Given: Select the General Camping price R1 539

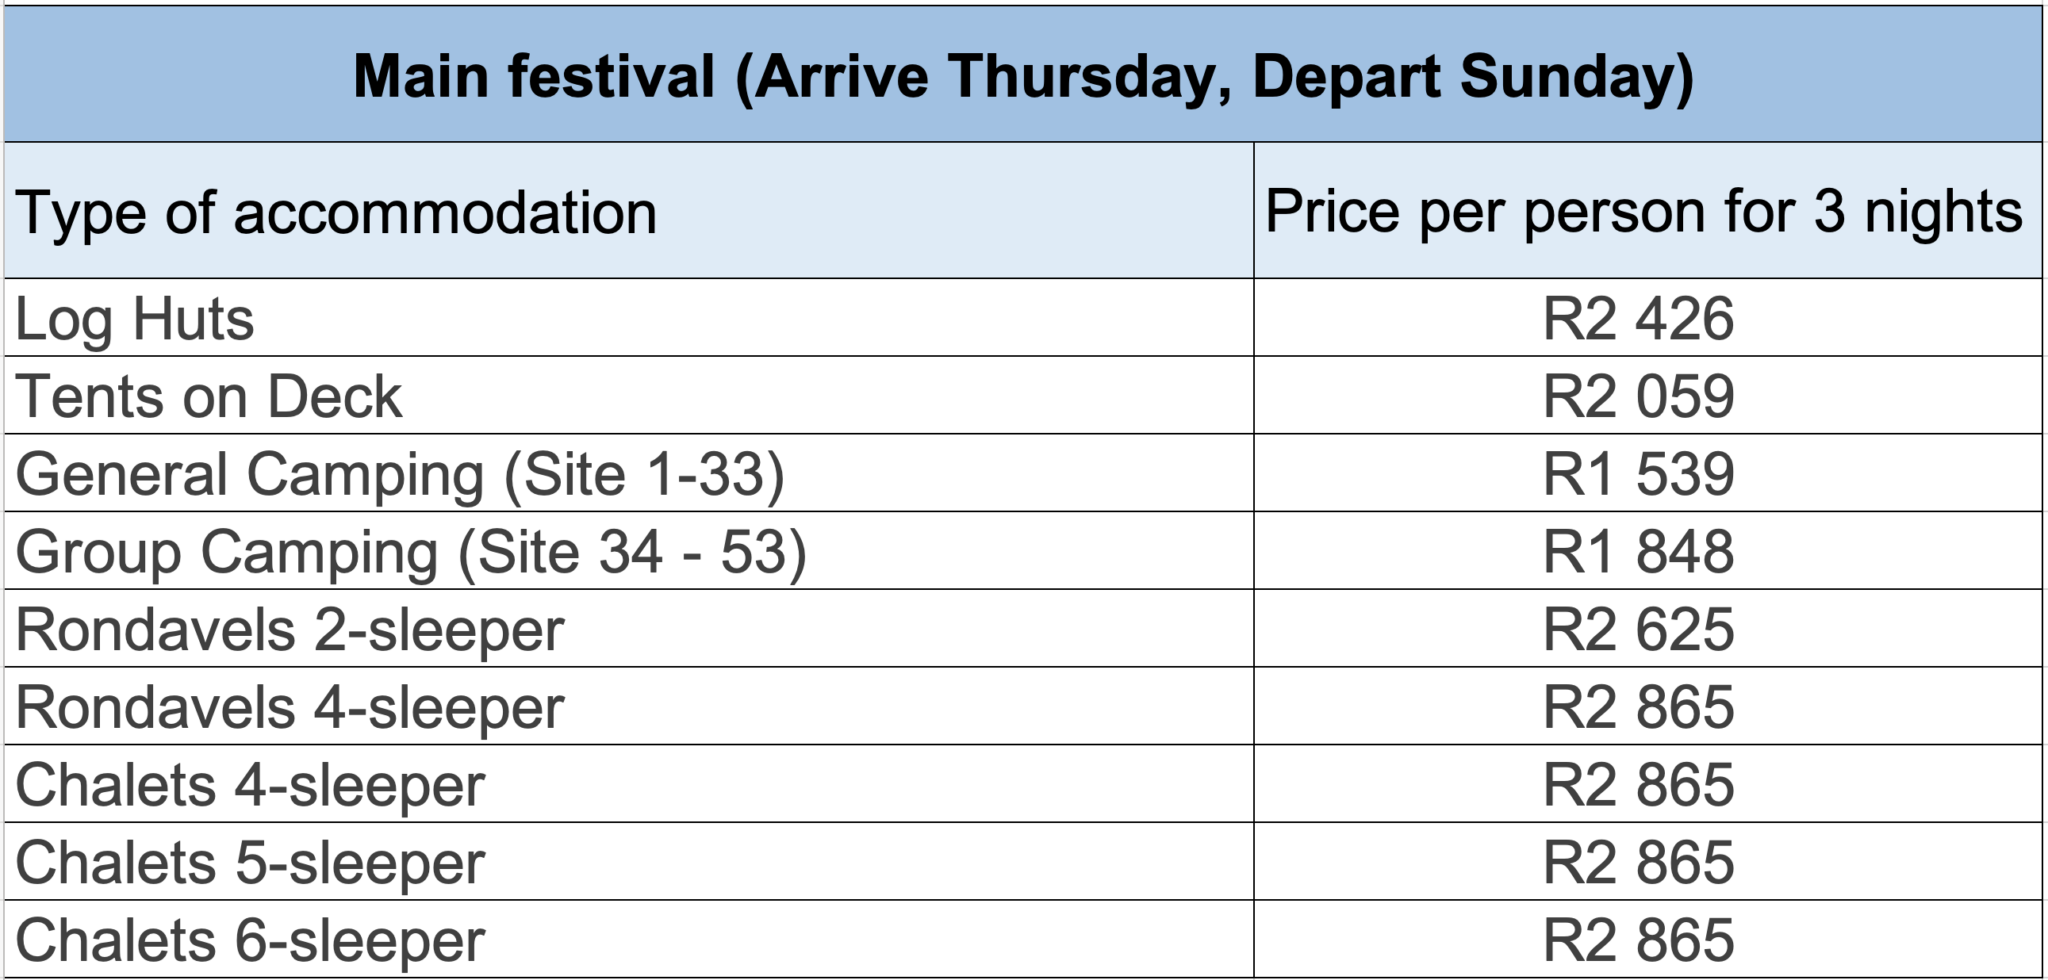Looking at the screenshot, I should pyautogui.click(x=1638, y=474).
